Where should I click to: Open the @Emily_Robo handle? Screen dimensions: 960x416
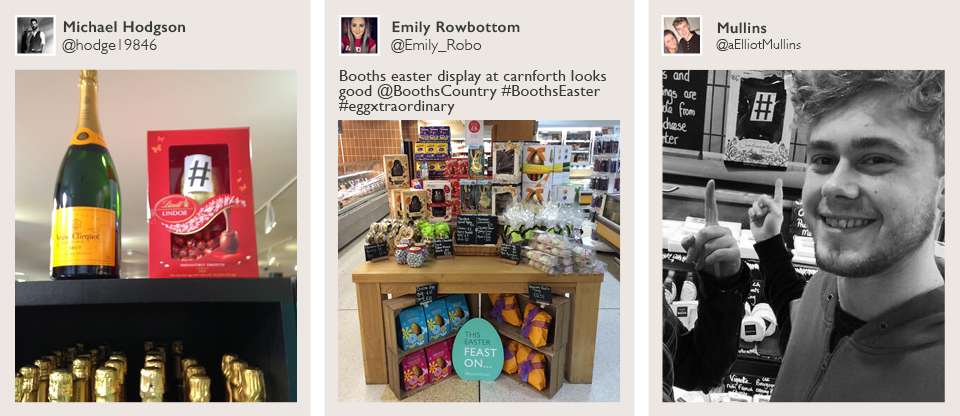pos(436,46)
